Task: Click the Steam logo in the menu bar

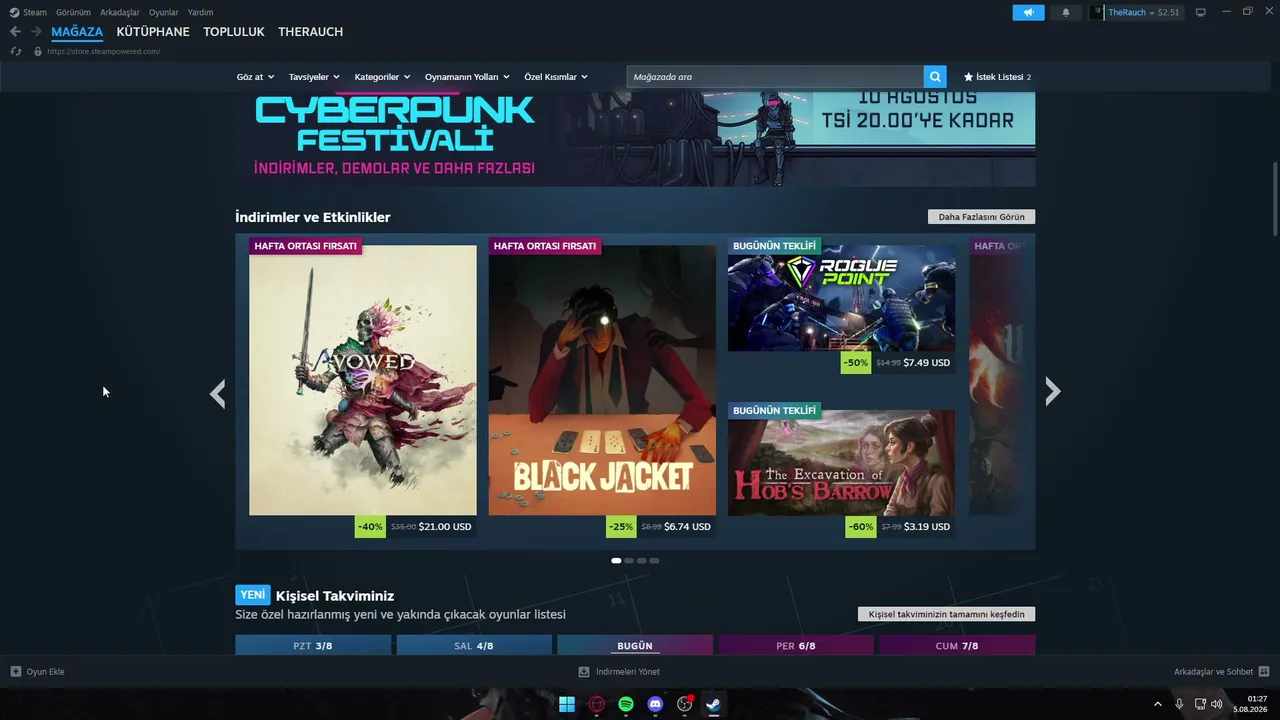Action: (x=14, y=12)
